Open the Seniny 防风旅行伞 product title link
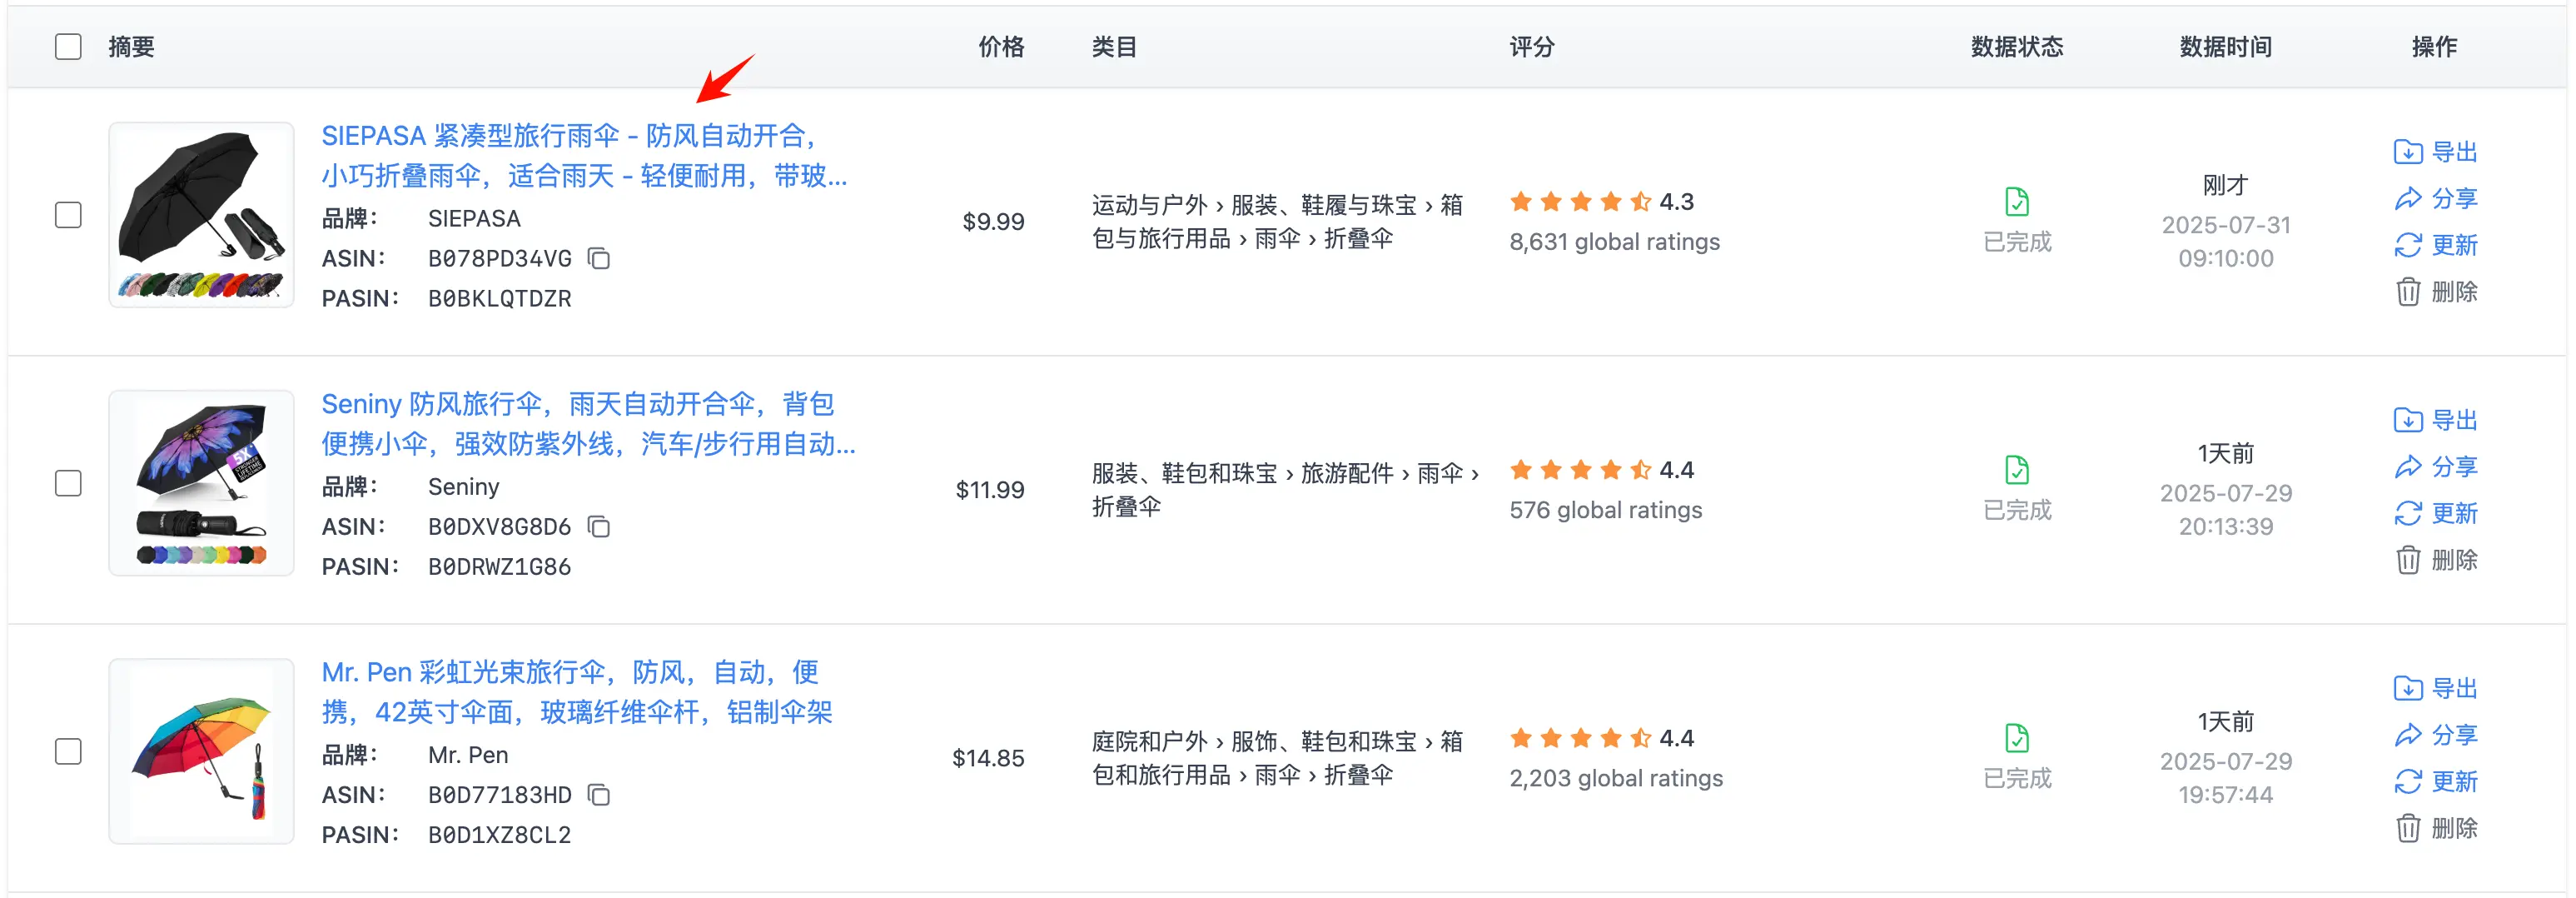 click(x=588, y=423)
